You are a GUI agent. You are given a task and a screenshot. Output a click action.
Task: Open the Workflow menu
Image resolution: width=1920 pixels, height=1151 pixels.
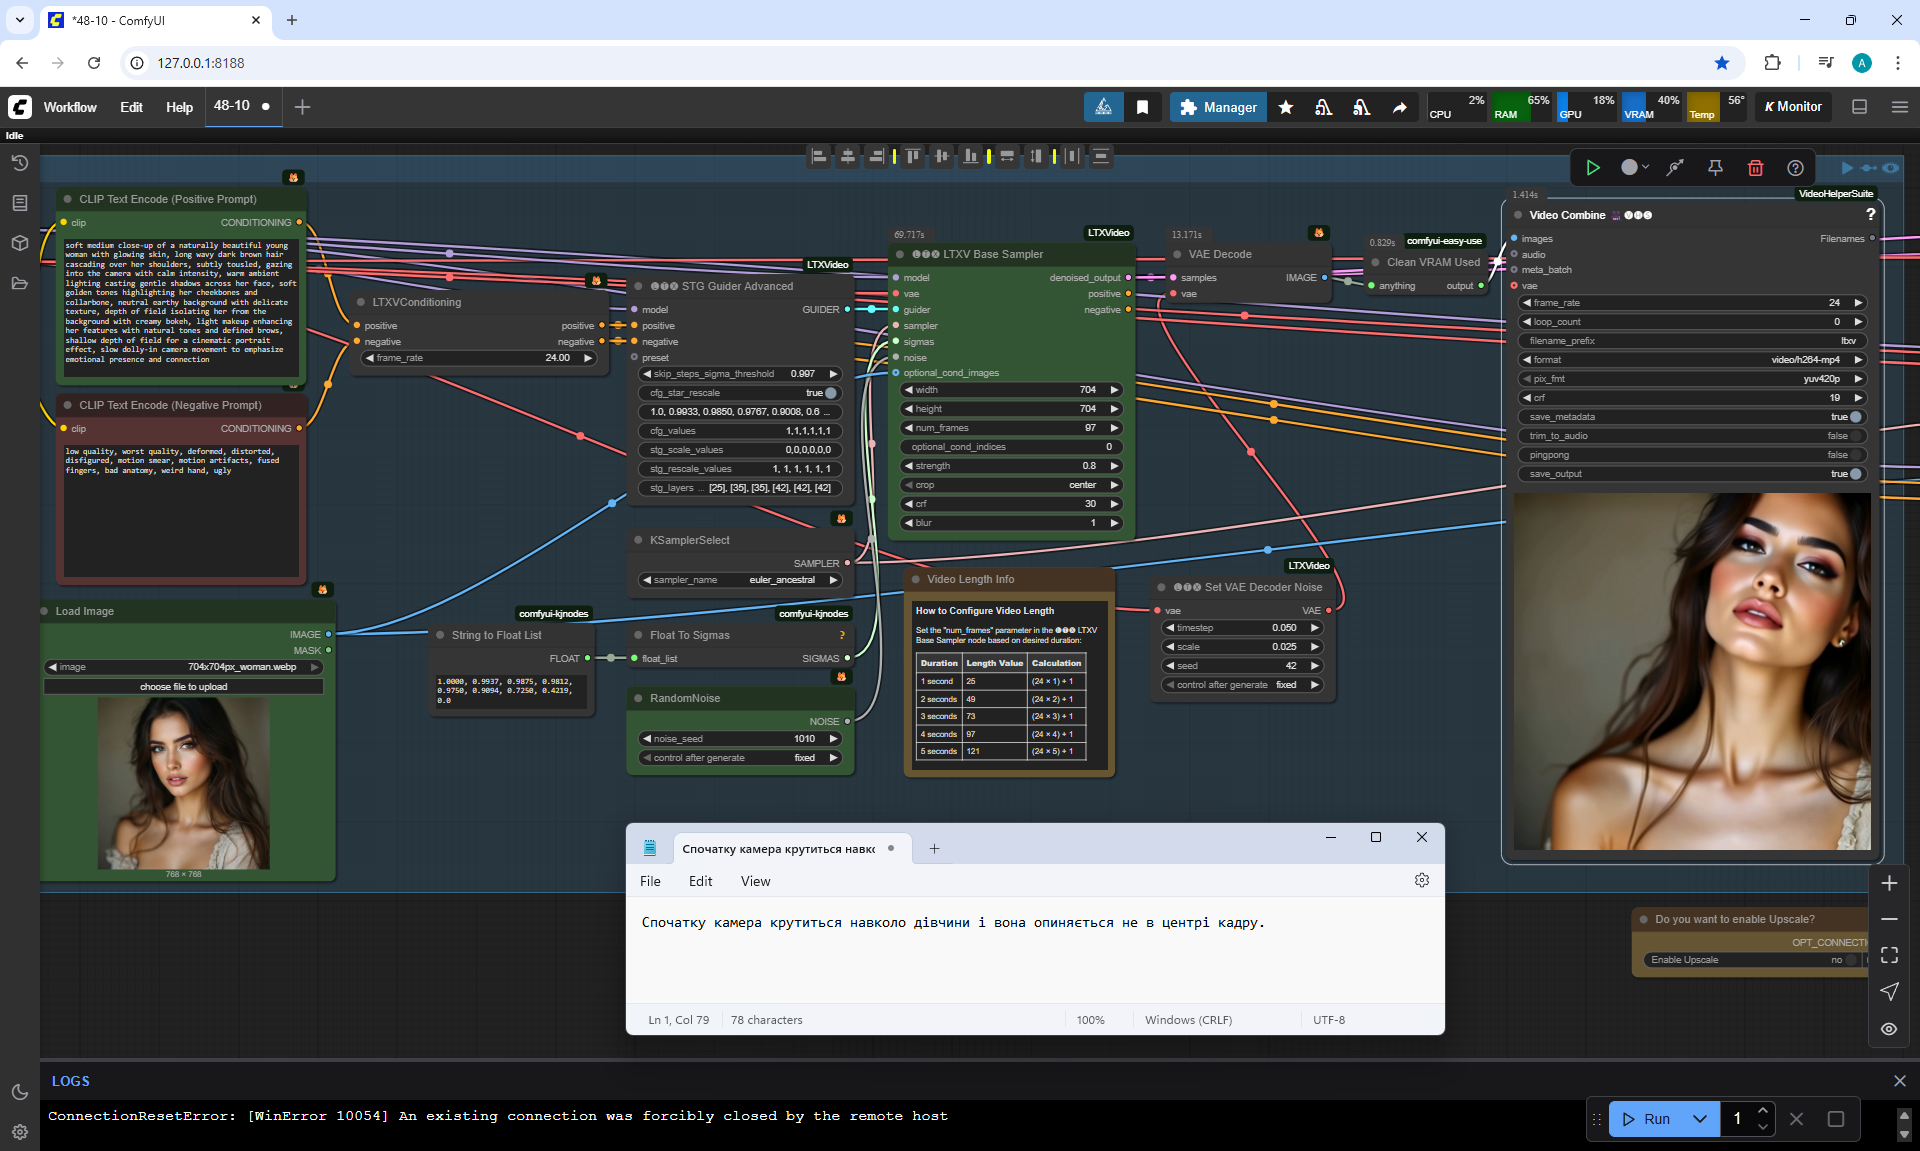(70, 107)
